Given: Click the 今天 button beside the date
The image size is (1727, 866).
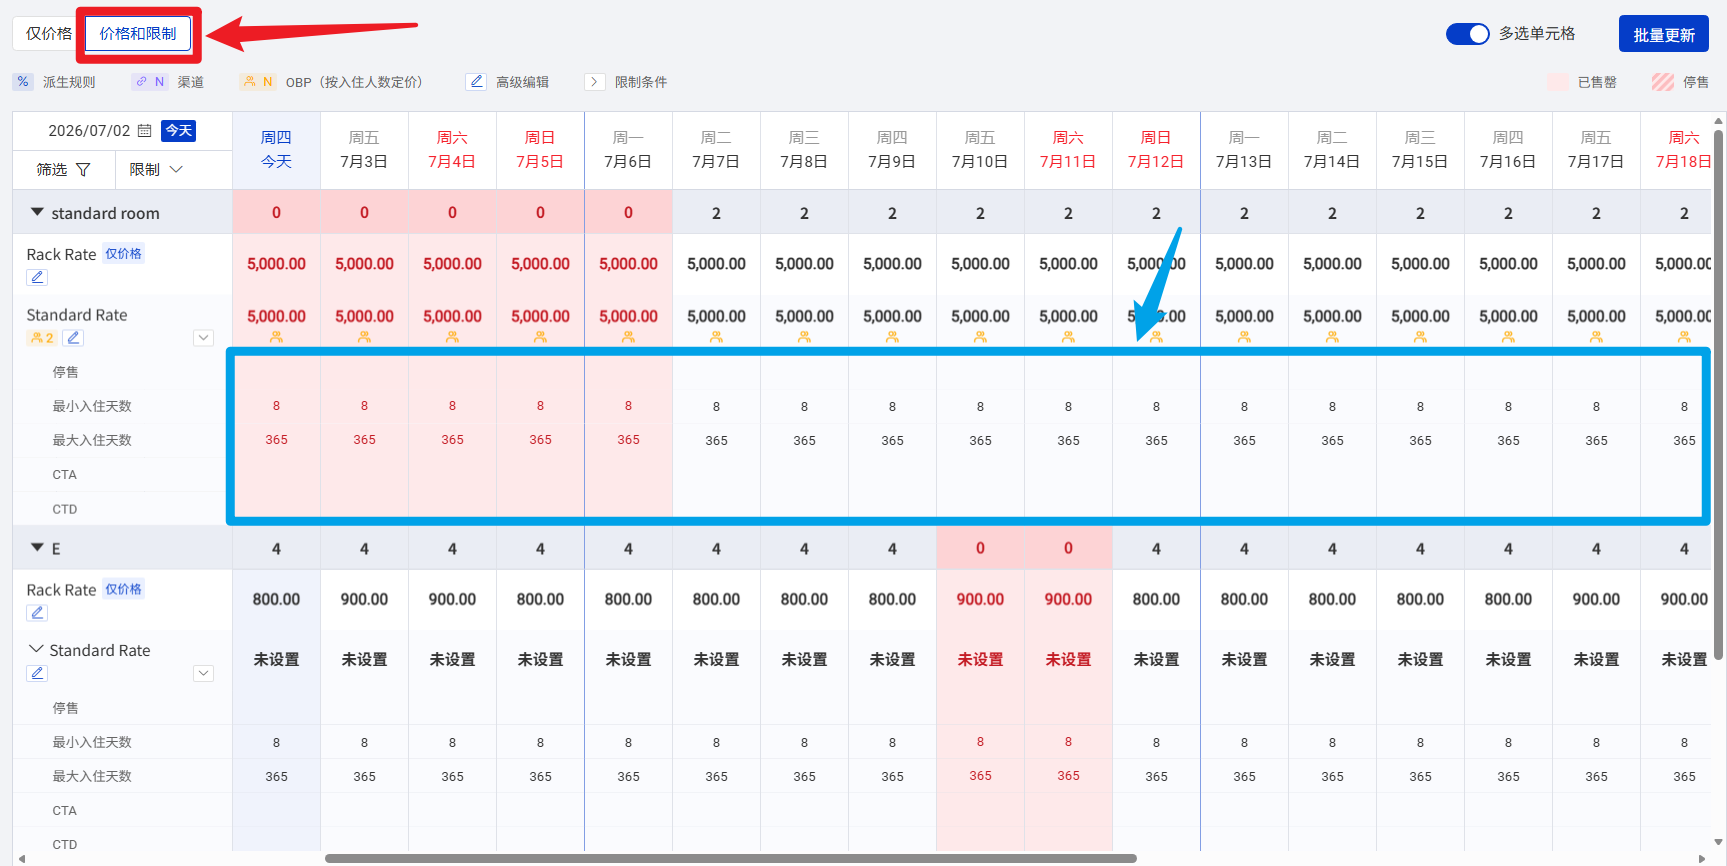Looking at the screenshot, I should point(179,131).
